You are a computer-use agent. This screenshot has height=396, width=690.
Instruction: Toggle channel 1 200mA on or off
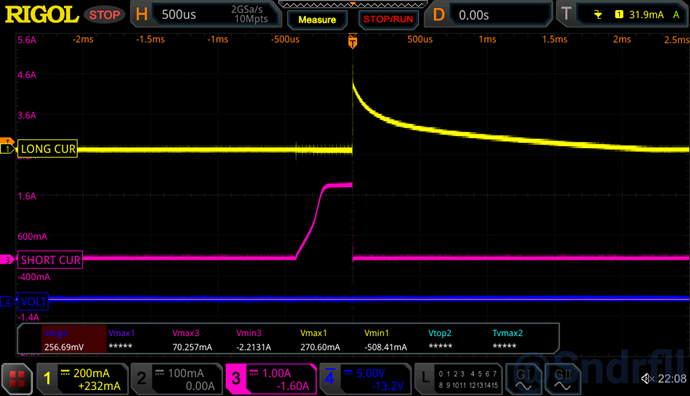82,379
